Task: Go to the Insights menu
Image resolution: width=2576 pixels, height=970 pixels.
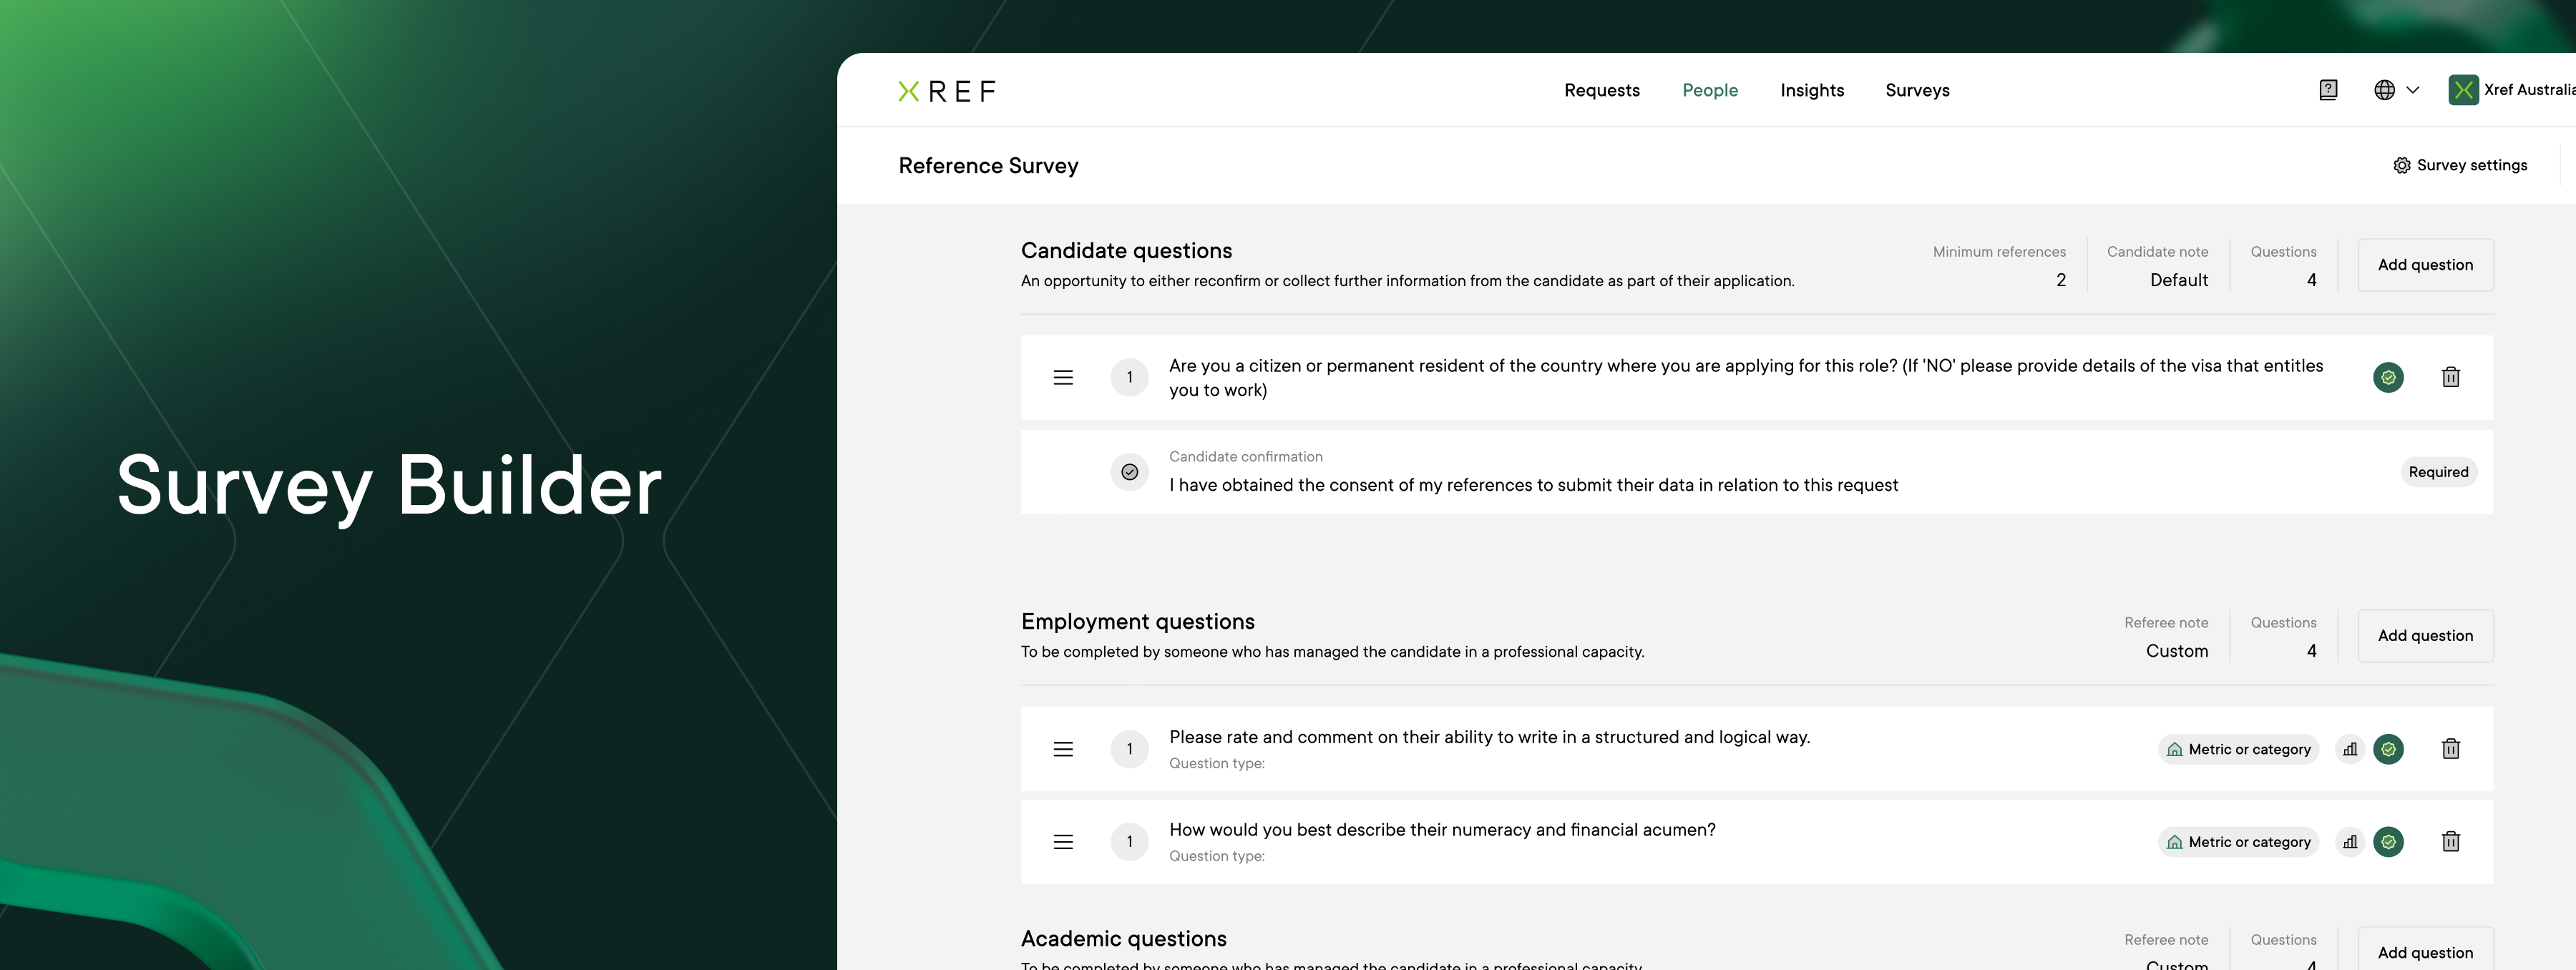Action: (1811, 90)
